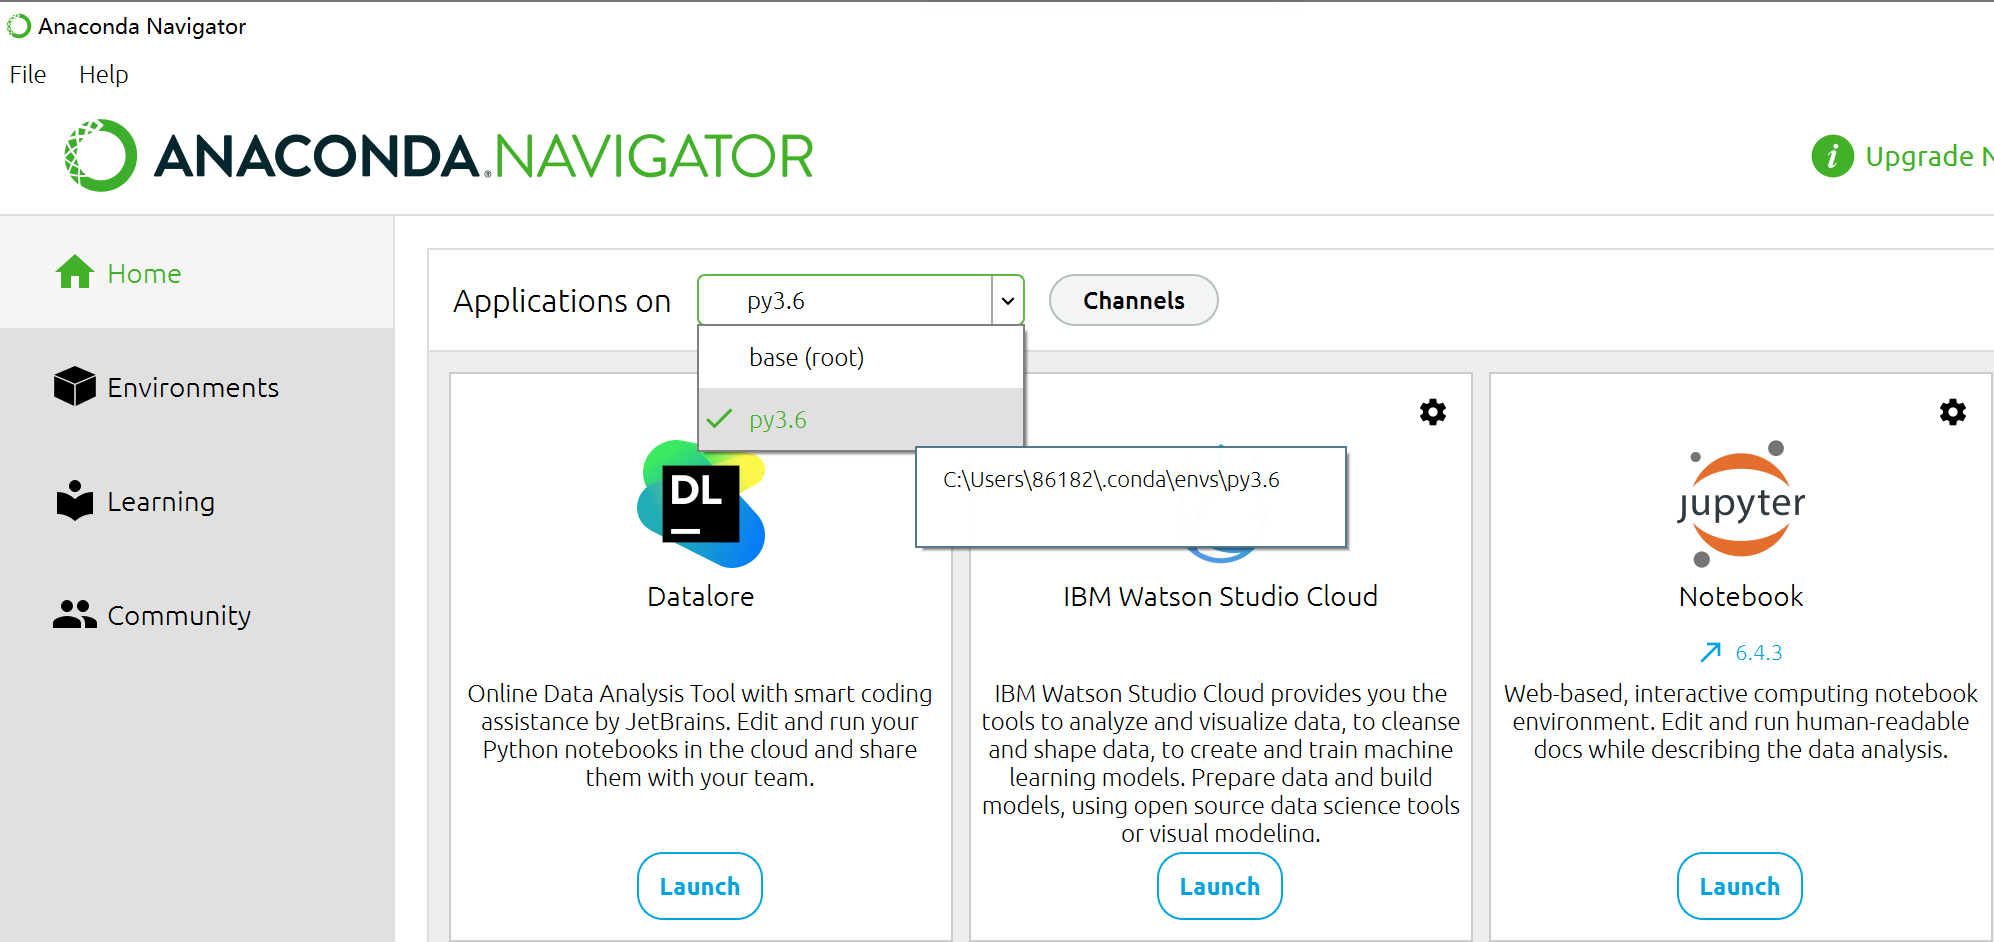This screenshot has width=1994, height=942.
Task: Click the Anaconda Navigator logo circle
Action: point(100,155)
